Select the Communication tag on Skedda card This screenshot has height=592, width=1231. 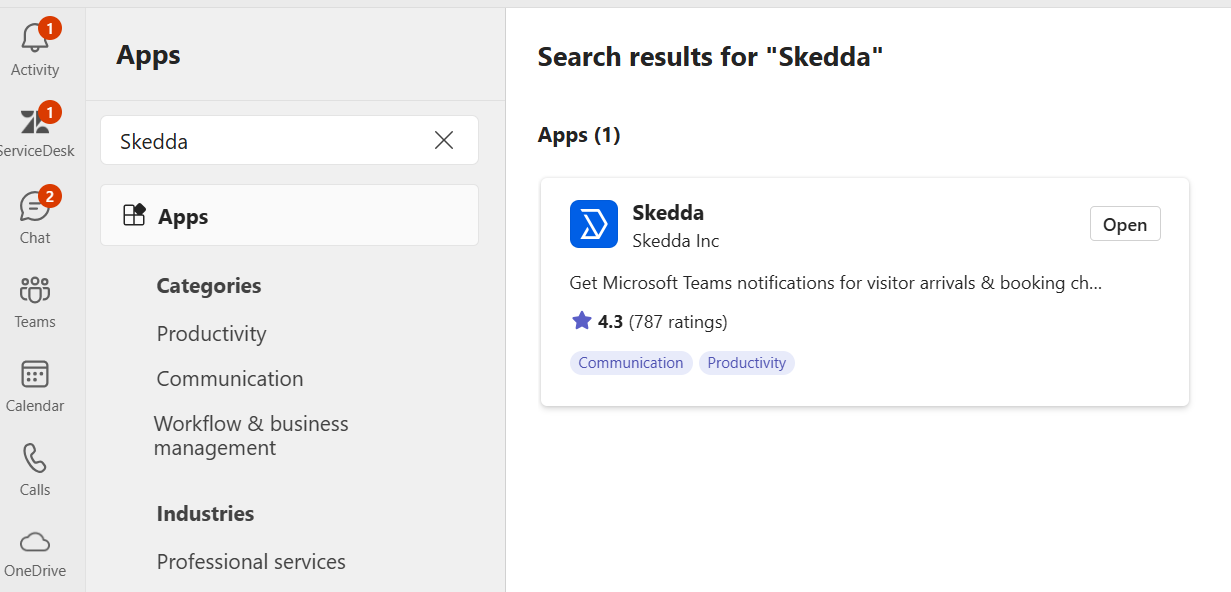[630, 362]
